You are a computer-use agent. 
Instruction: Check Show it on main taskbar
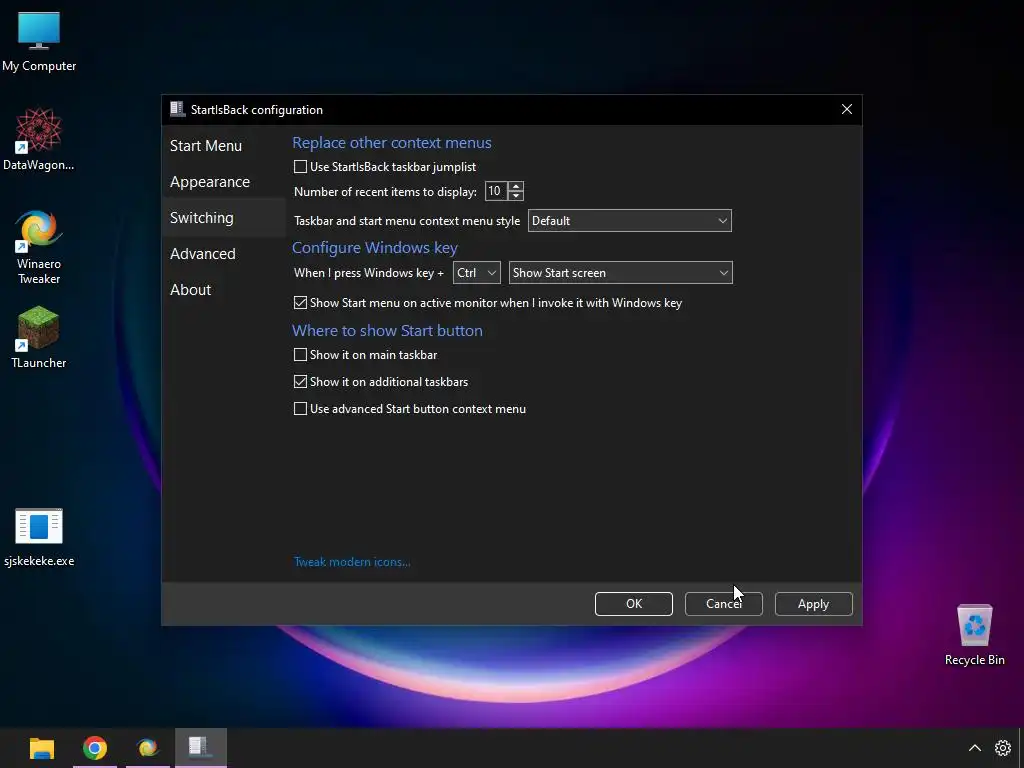point(300,355)
